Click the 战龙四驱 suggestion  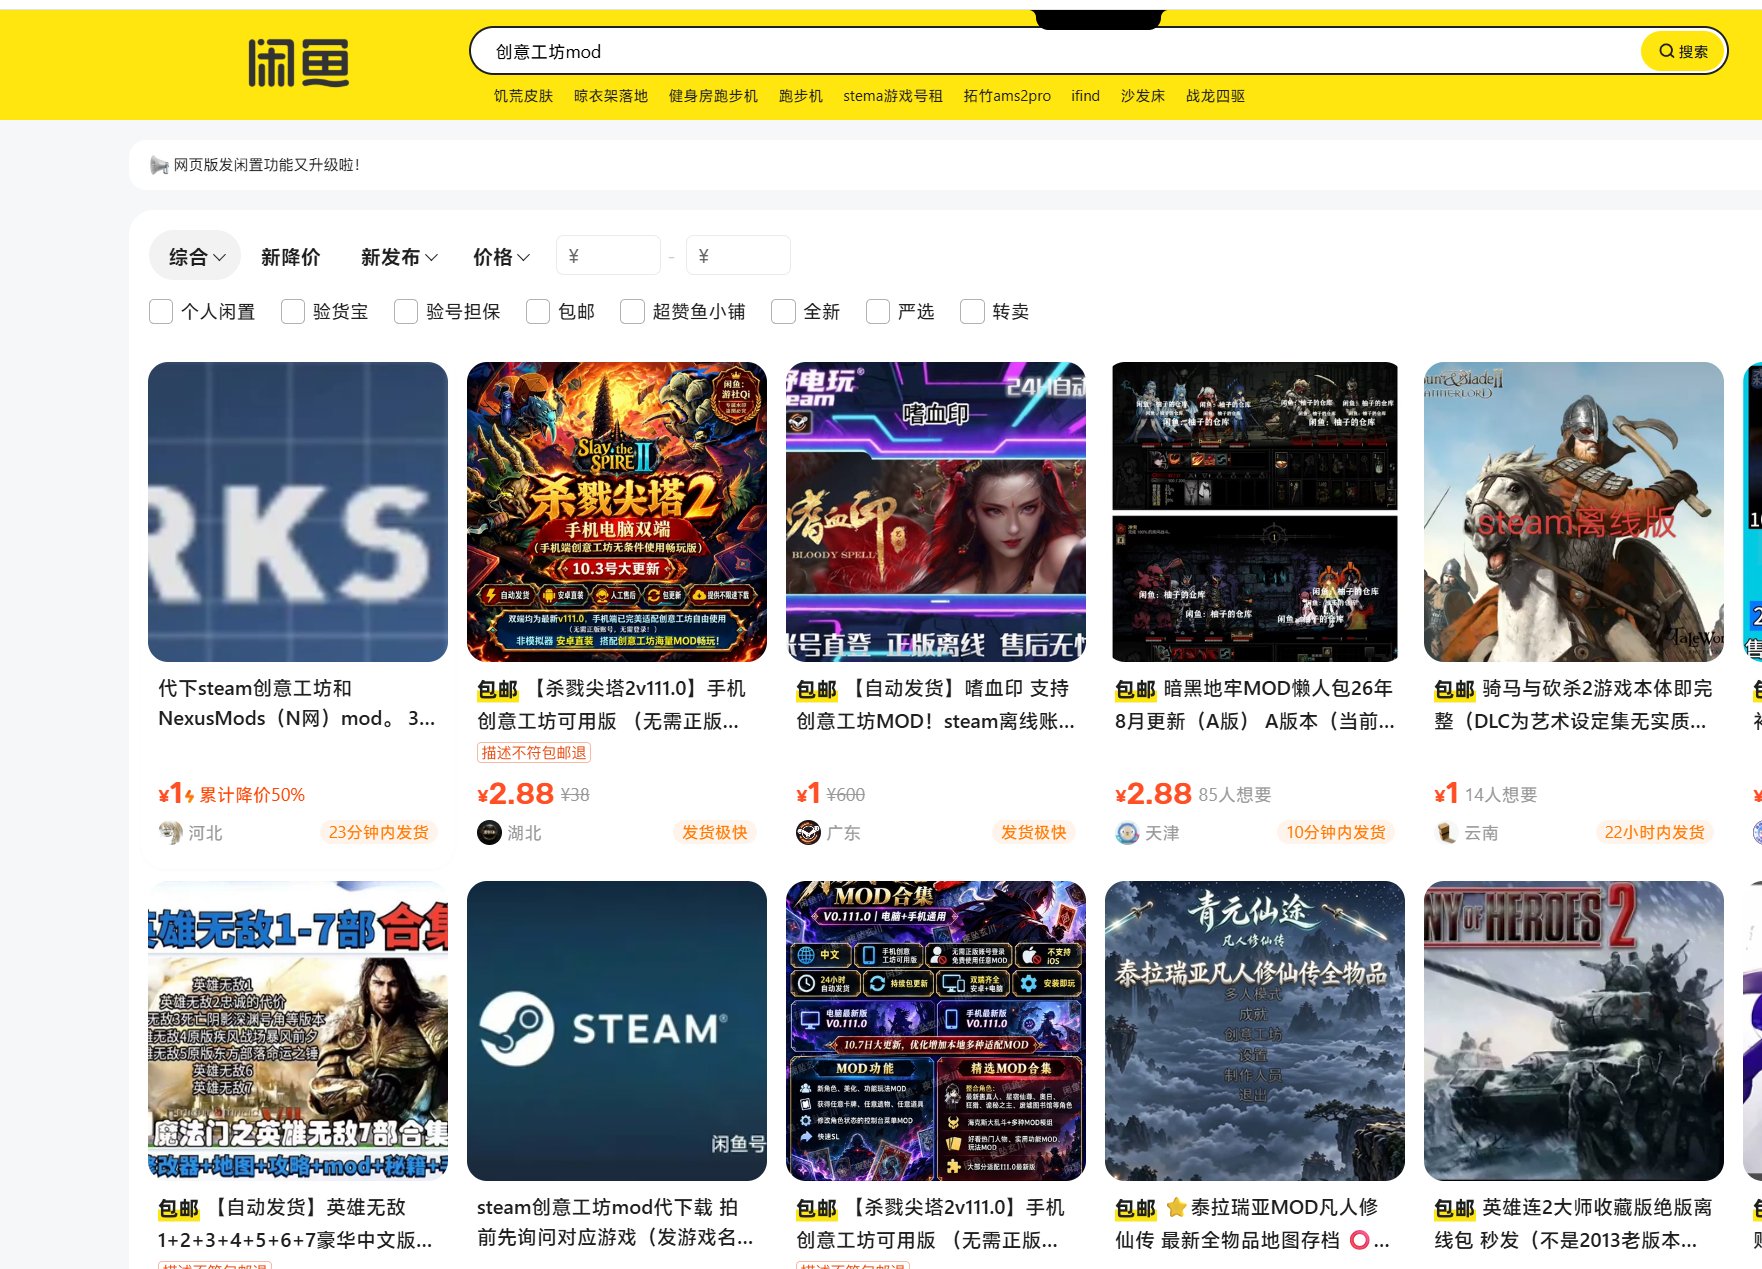click(x=1215, y=96)
